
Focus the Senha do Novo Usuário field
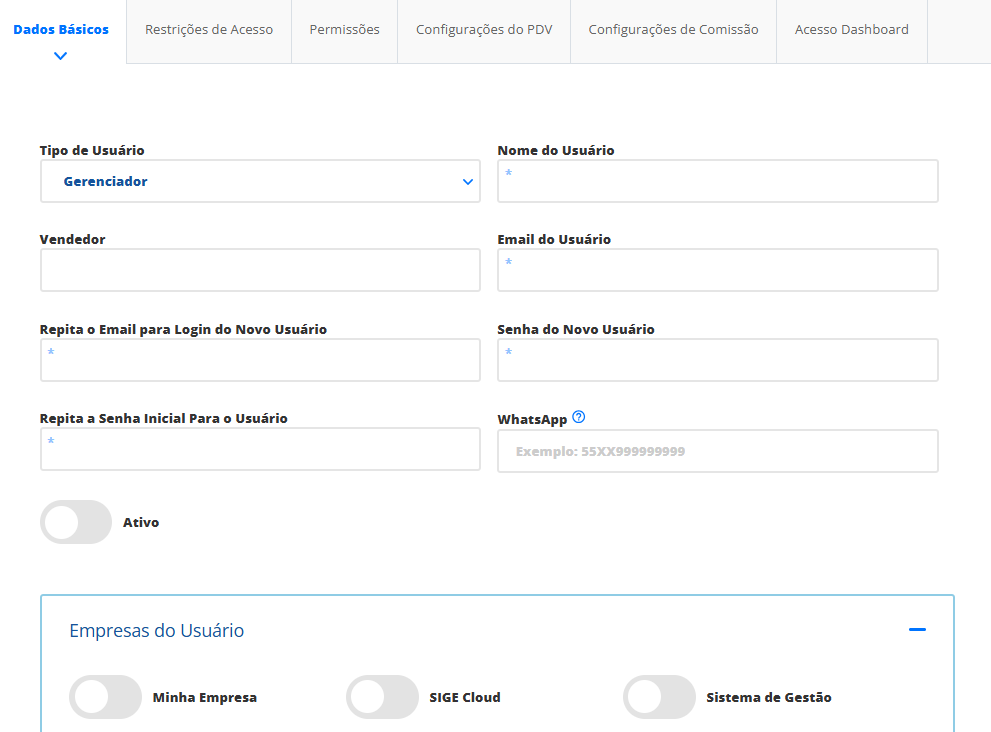717,360
